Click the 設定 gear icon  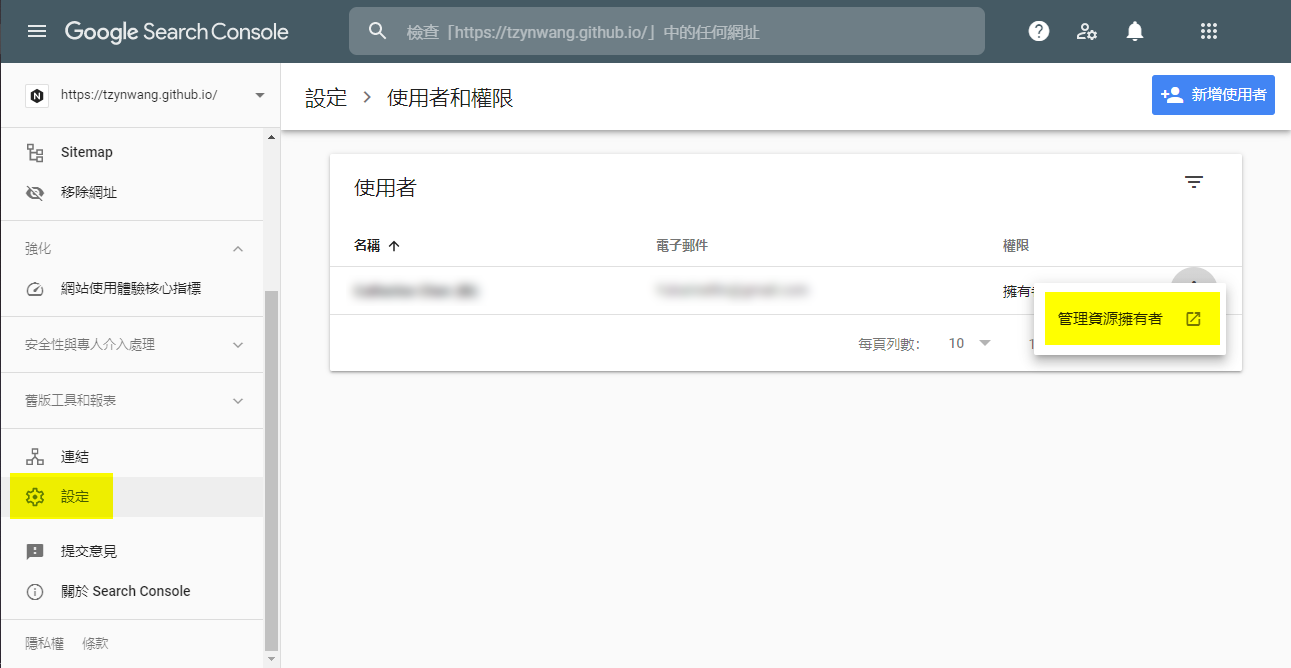(35, 496)
